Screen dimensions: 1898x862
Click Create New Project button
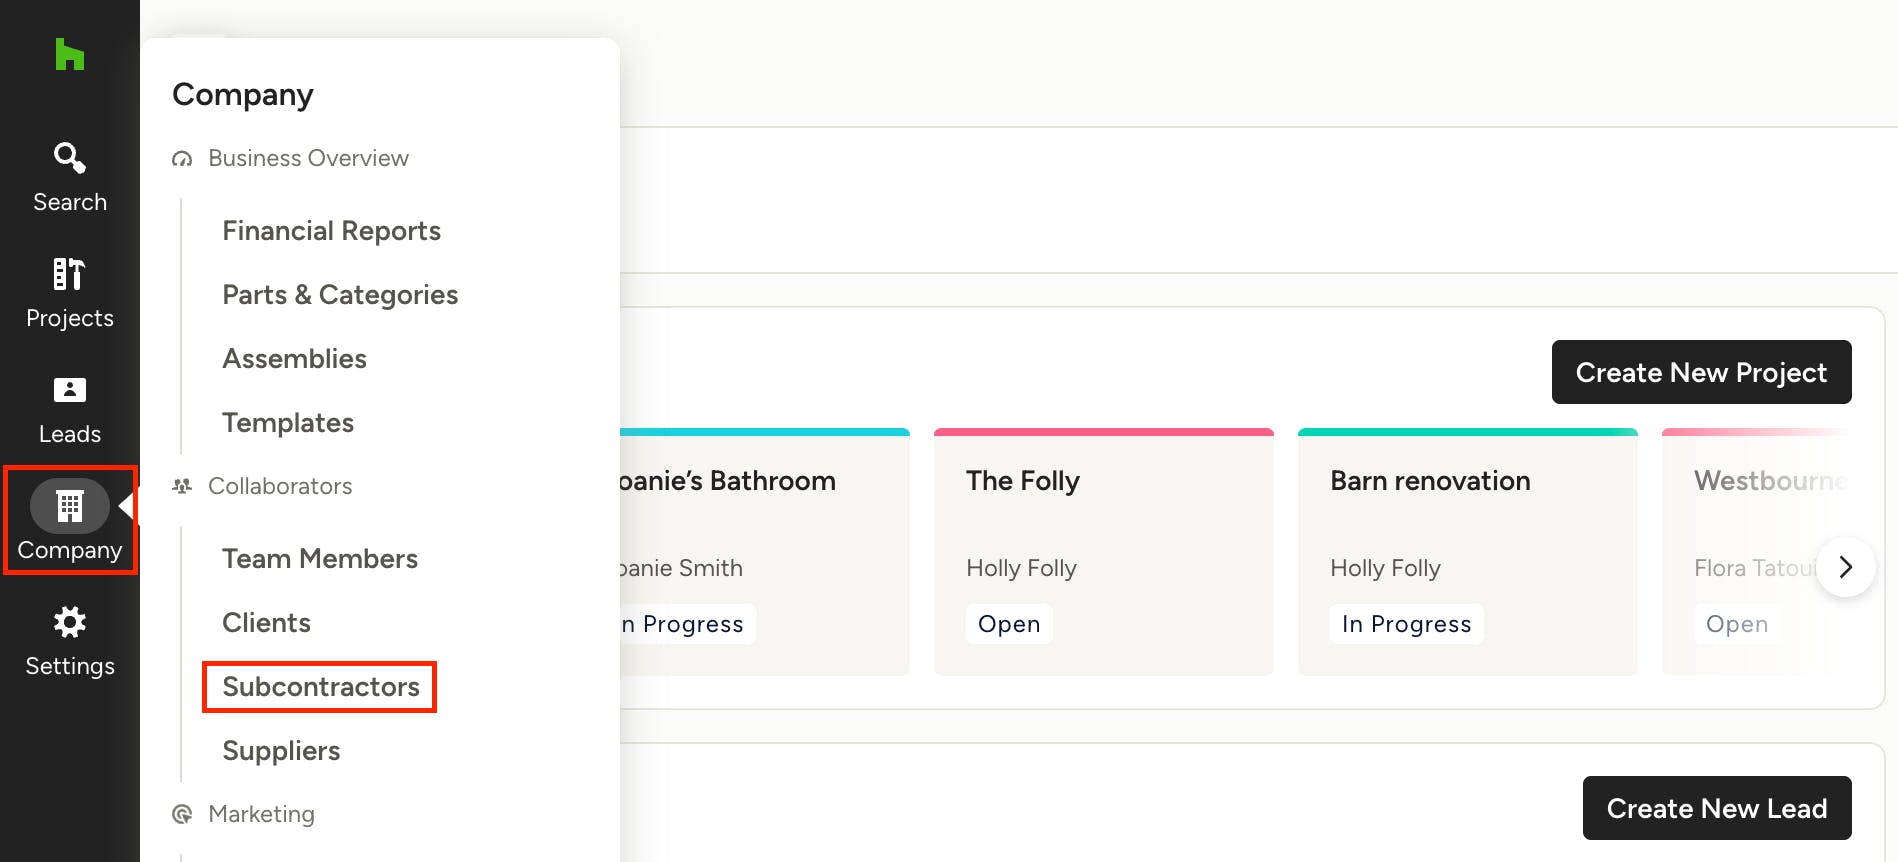[x=1702, y=372]
